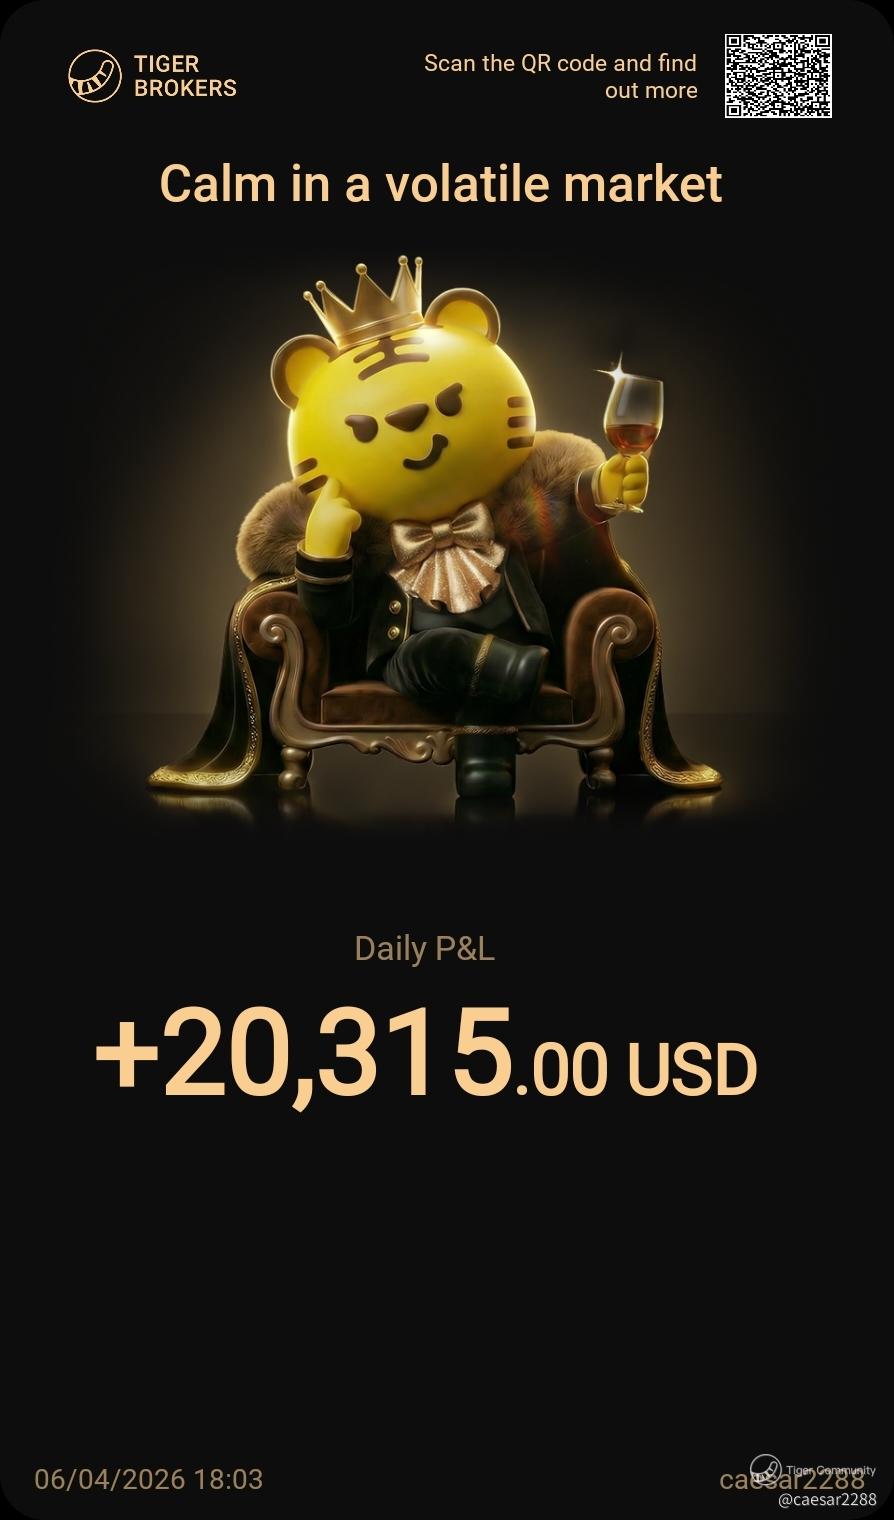This screenshot has height=1520, width=894.
Task: Click the 'Calm in a volatile market' headline
Action: (x=441, y=184)
